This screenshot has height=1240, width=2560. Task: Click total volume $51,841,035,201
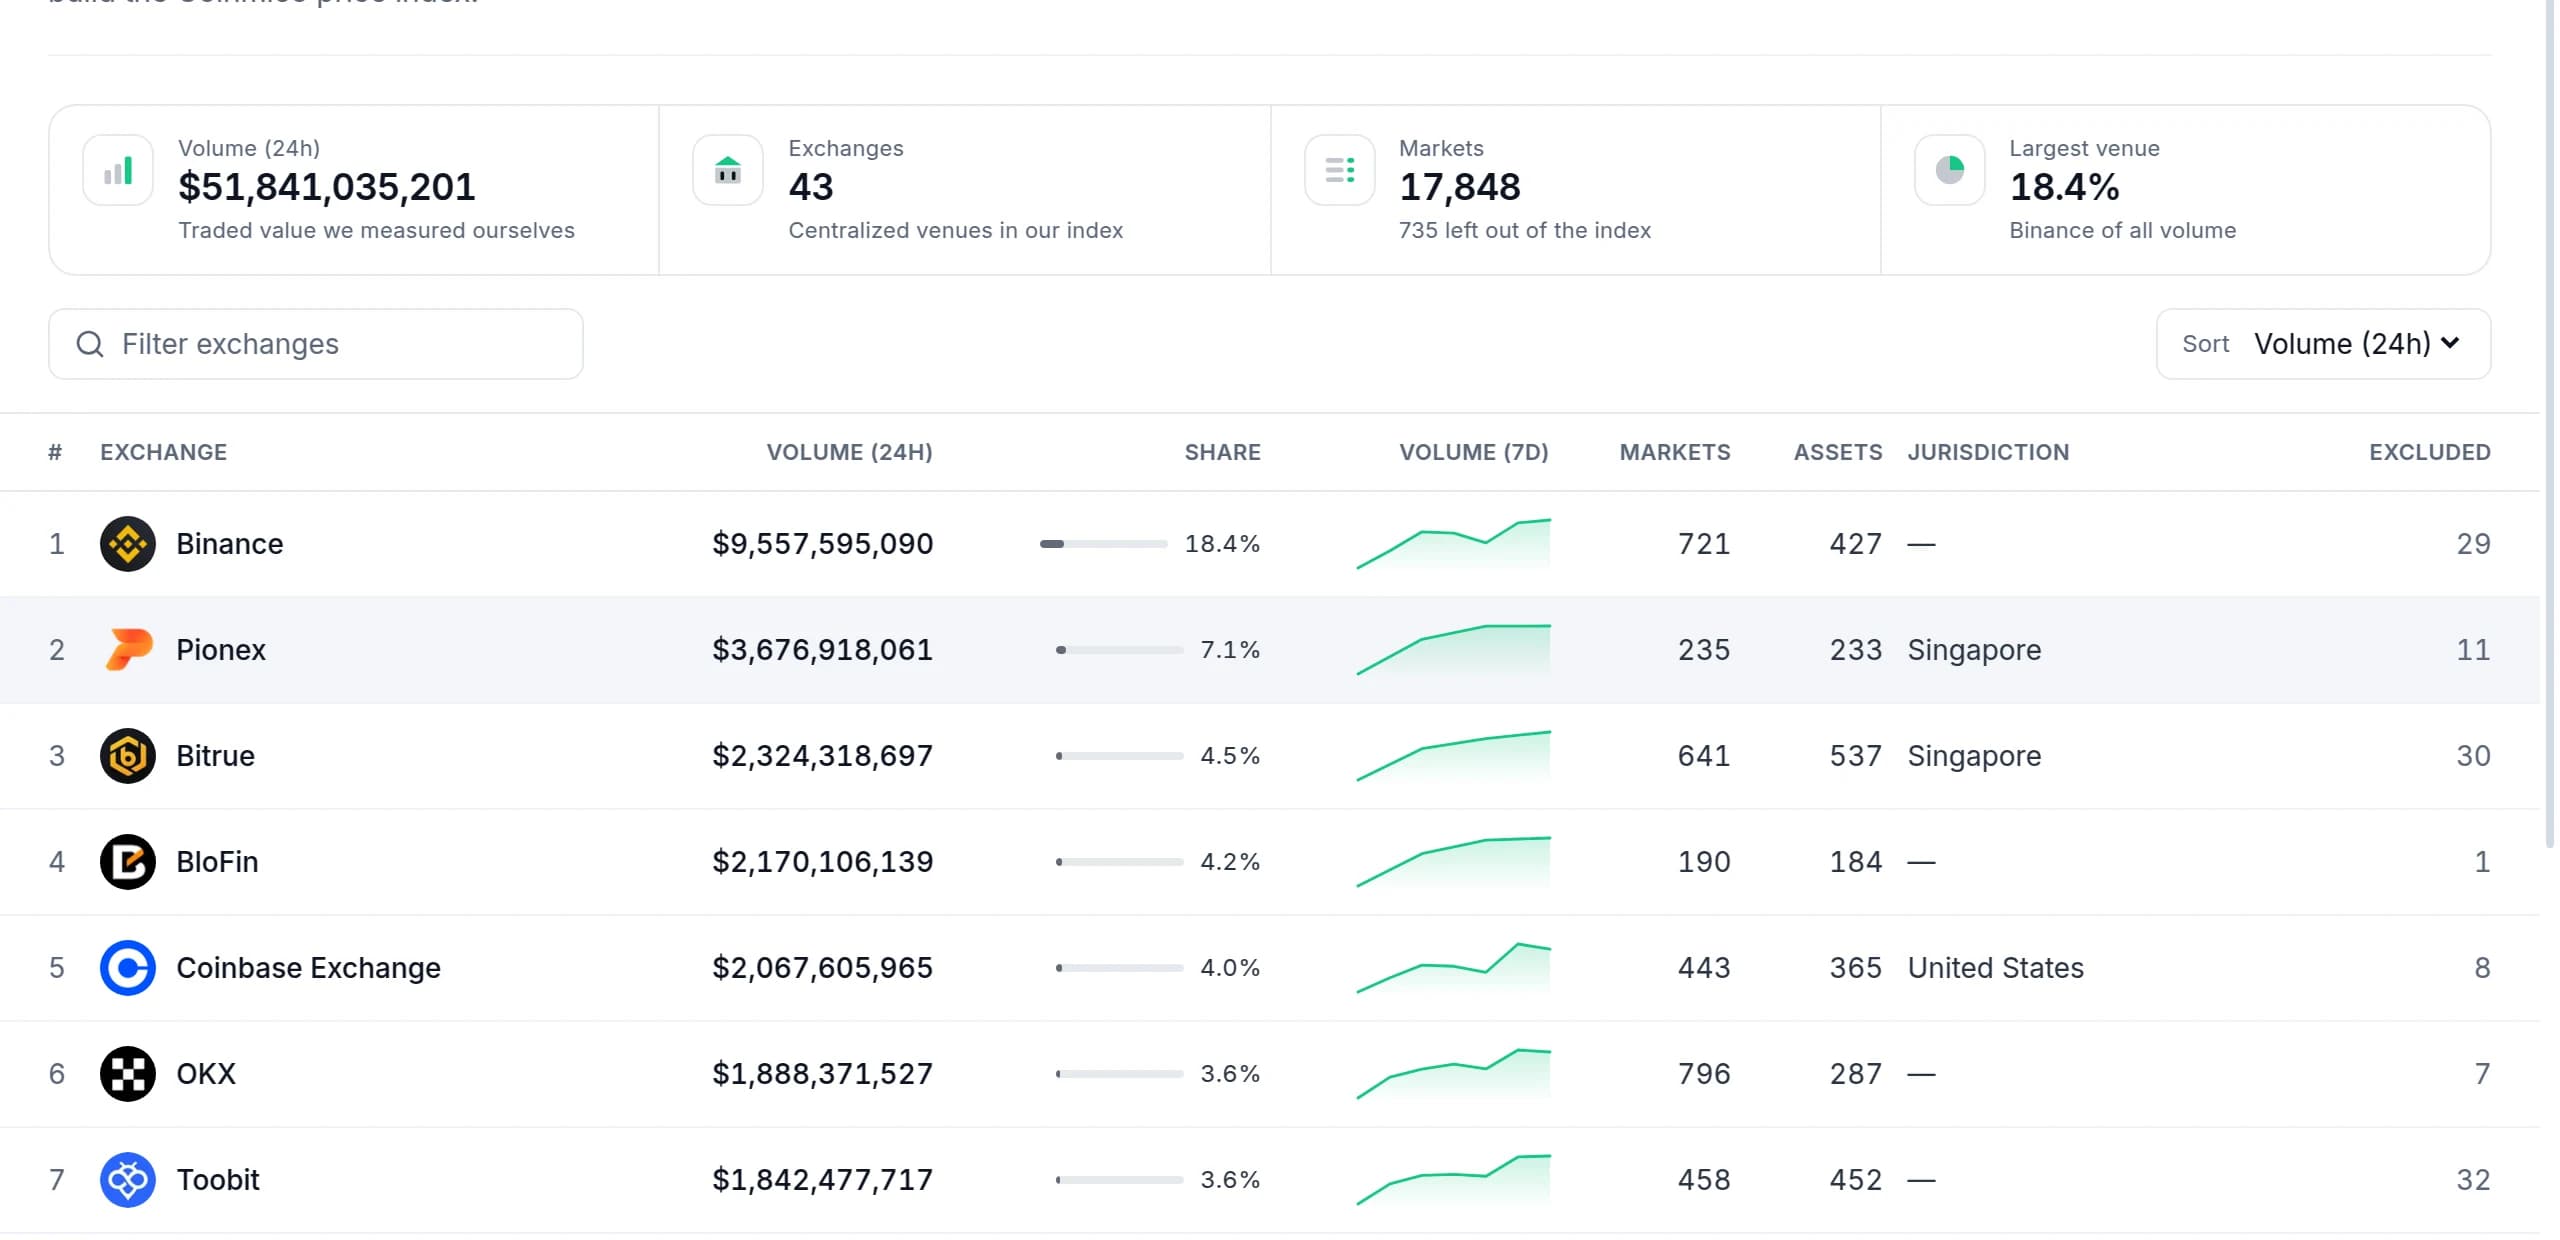[x=327, y=187]
